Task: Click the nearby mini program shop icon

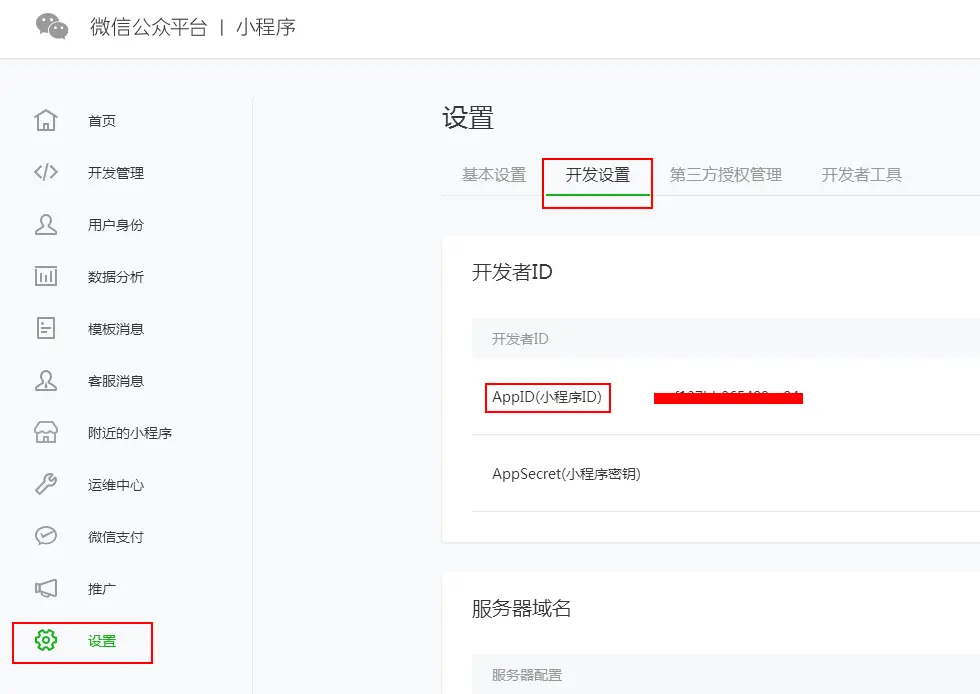Action: pyautogui.click(x=46, y=432)
